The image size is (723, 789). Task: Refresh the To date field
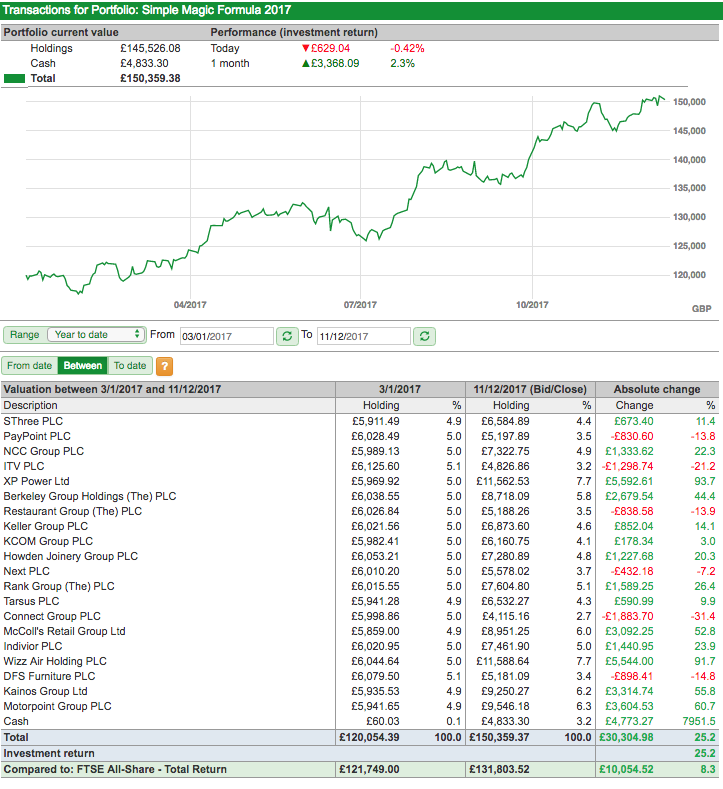tap(425, 336)
